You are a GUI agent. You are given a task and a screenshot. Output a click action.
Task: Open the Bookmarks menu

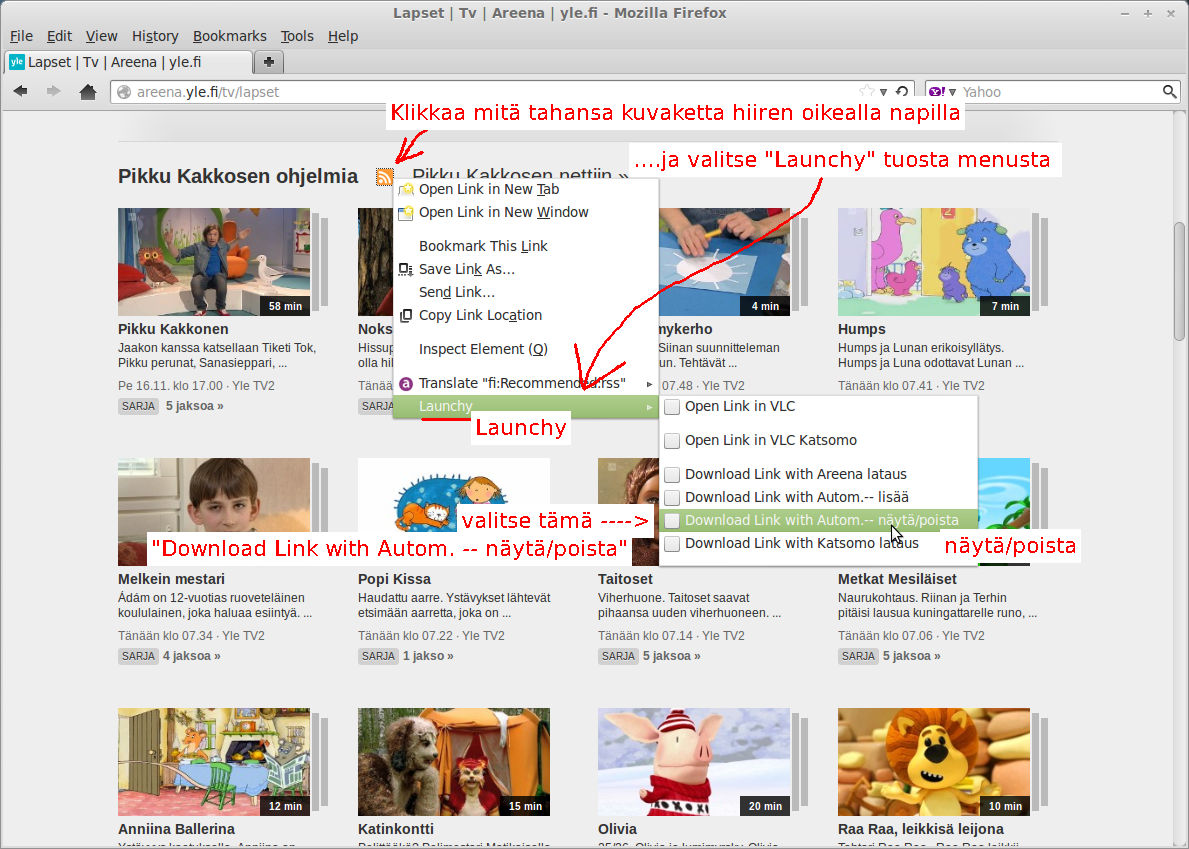point(229,36)
